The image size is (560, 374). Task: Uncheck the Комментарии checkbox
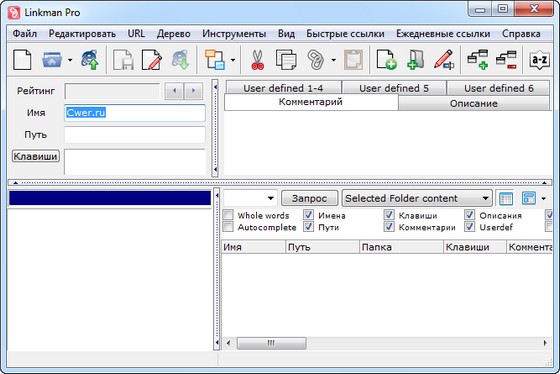click(389, 226)
